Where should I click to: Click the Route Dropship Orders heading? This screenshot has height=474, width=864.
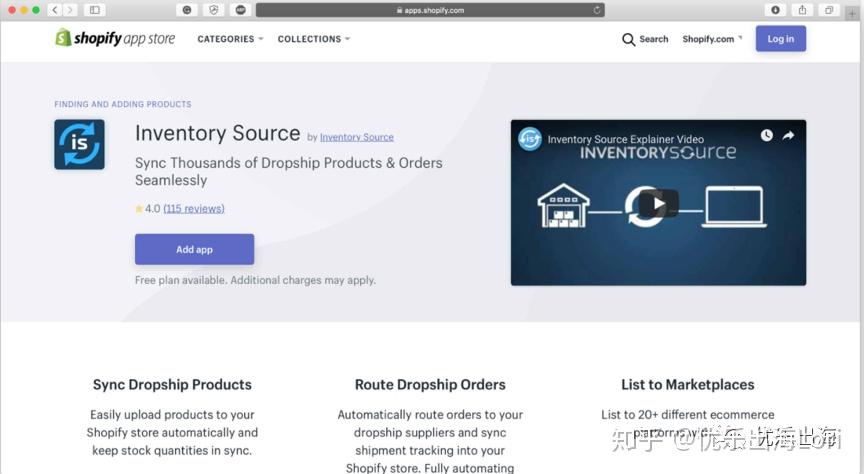point(430,385)
